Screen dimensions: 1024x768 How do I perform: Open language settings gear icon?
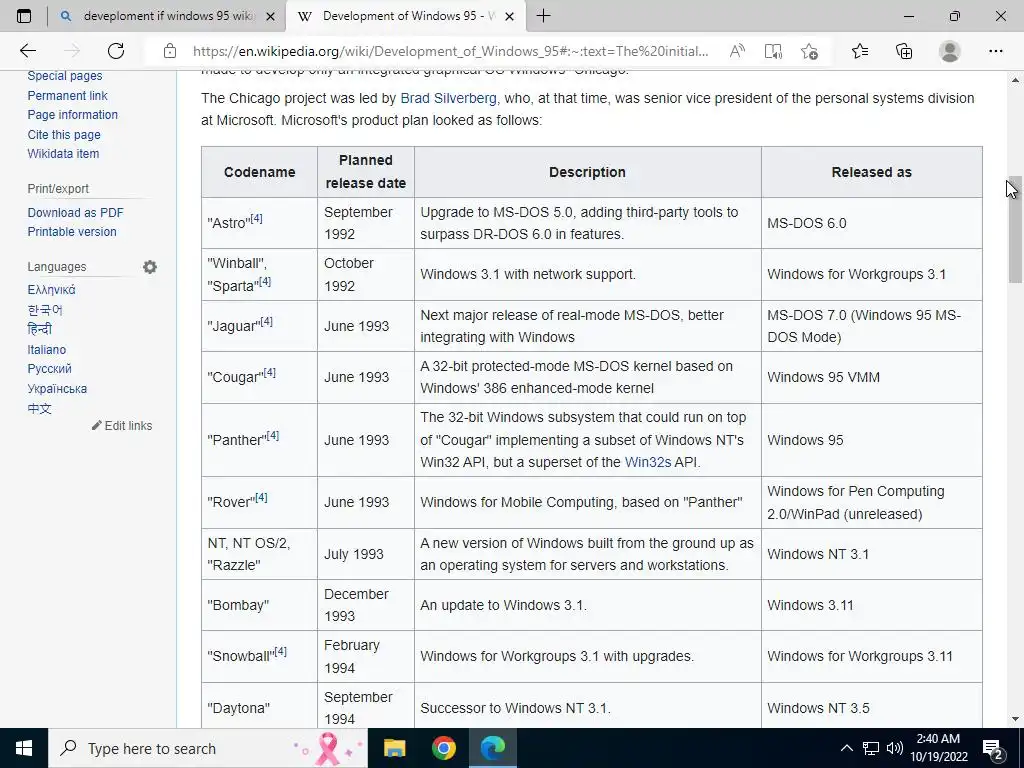pos(150,266)
